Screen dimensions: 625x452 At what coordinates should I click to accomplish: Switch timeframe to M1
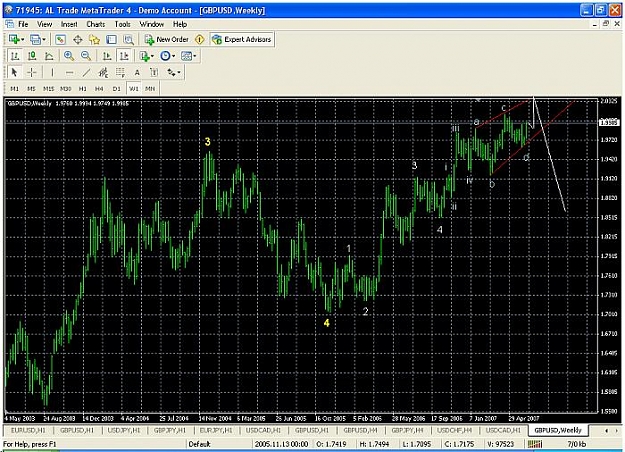15,88
